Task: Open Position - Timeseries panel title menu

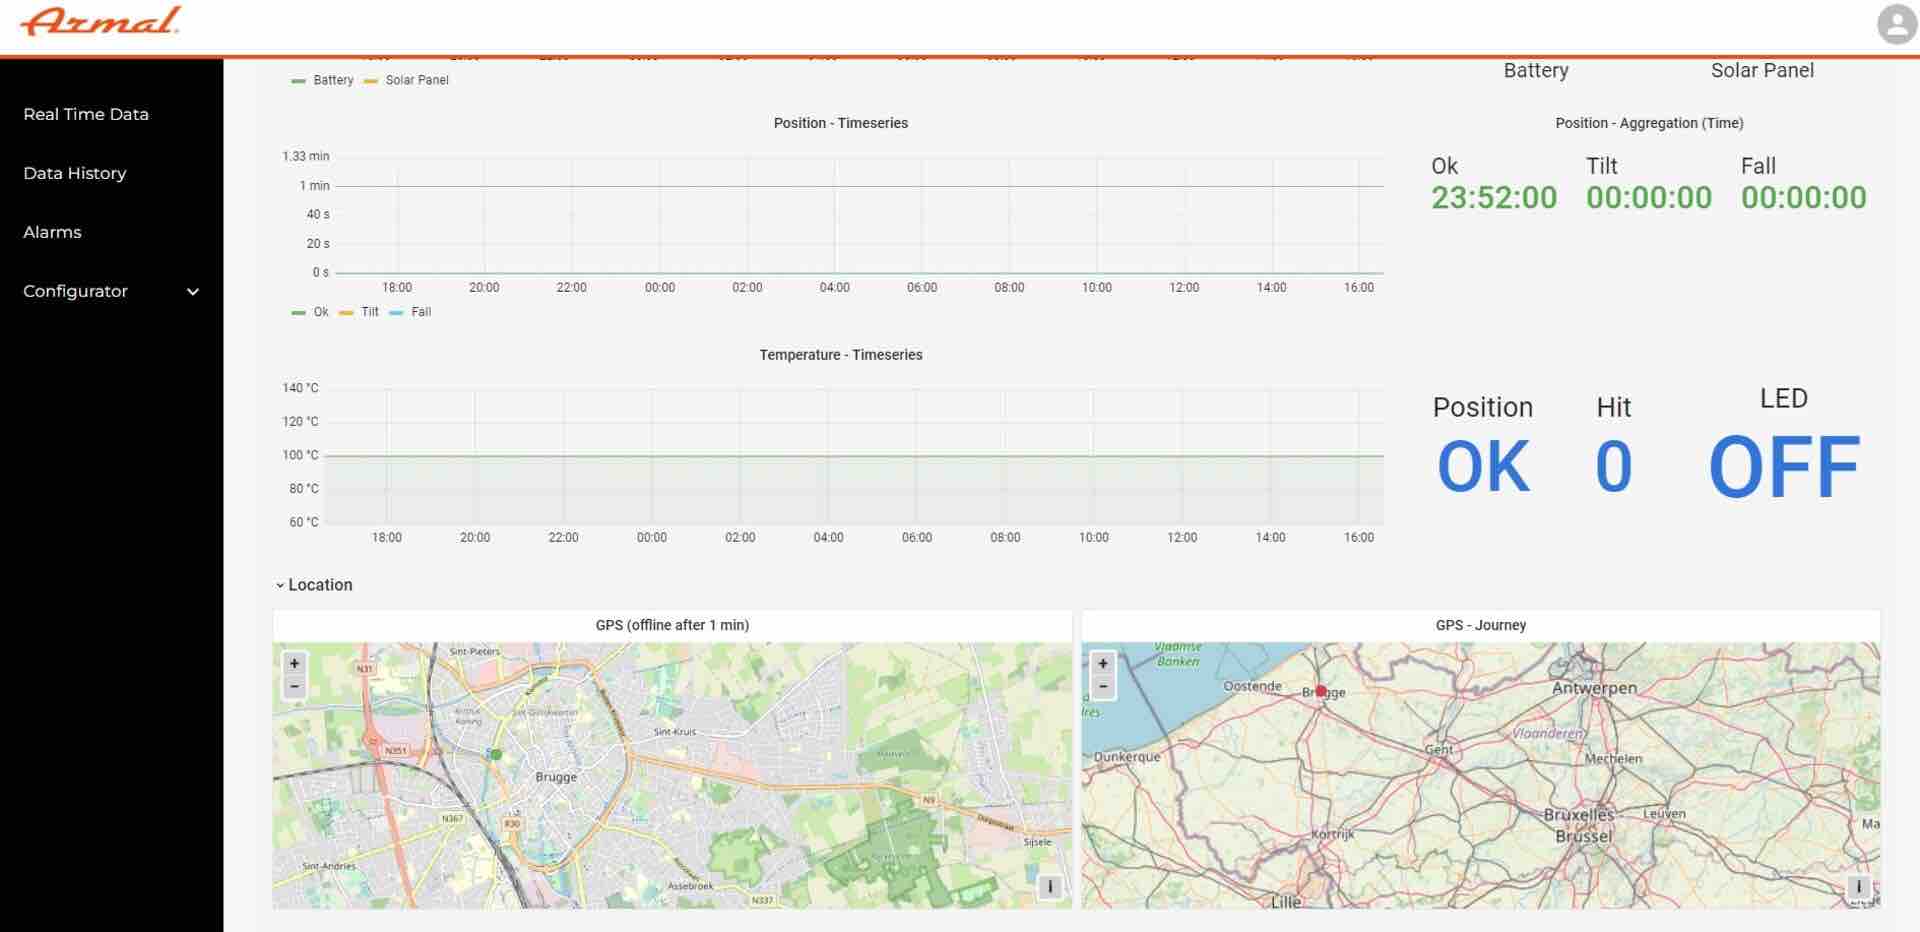Action: 840,123
